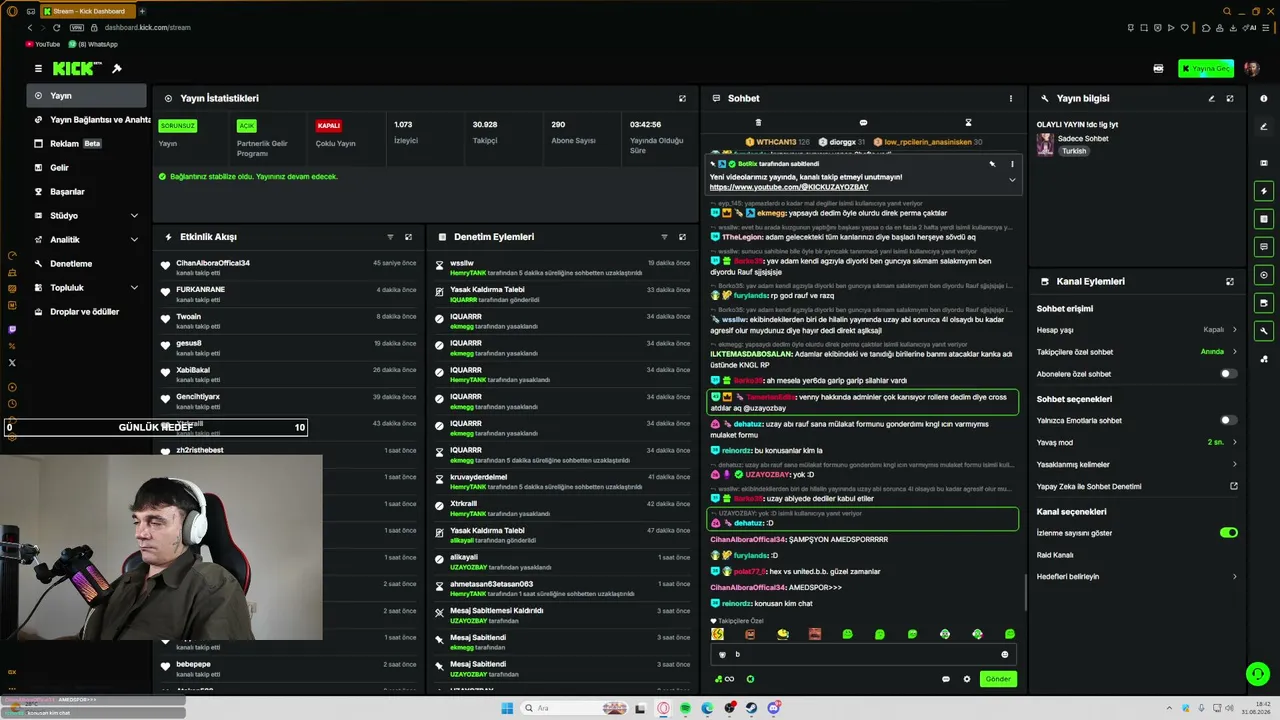
Task: Open Denetleme sidebar item
Action: tap(87, 264)
